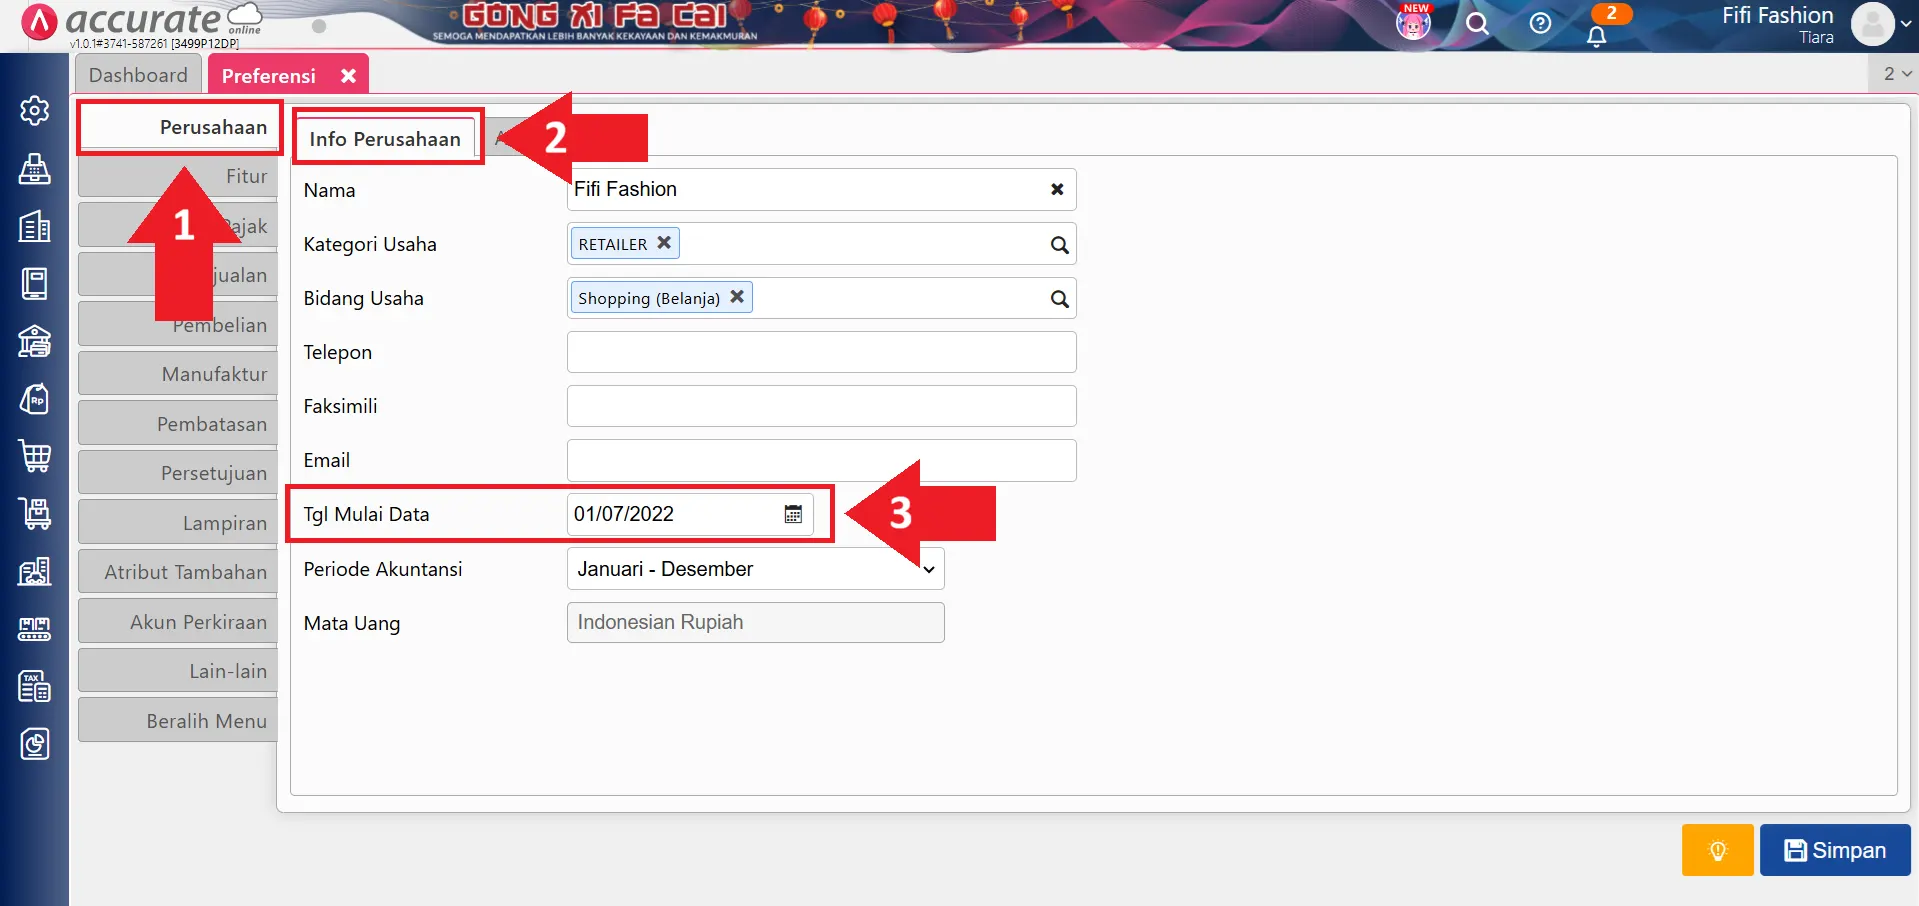This screenshot has height=906, width=1919.
Task: Clear the Nama field text
Action: pyautogui.click(x=1057, y=190)
